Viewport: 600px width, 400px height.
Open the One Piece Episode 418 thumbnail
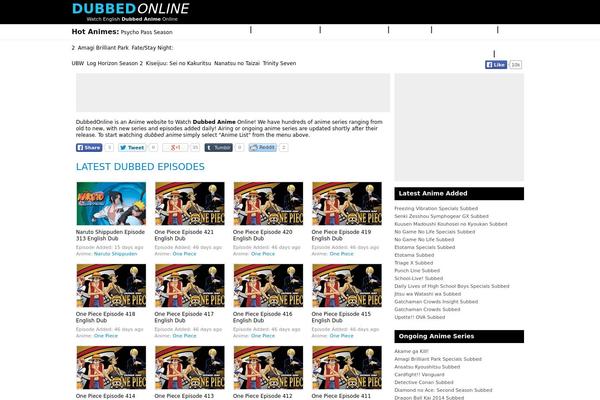[x=111, y=286]
